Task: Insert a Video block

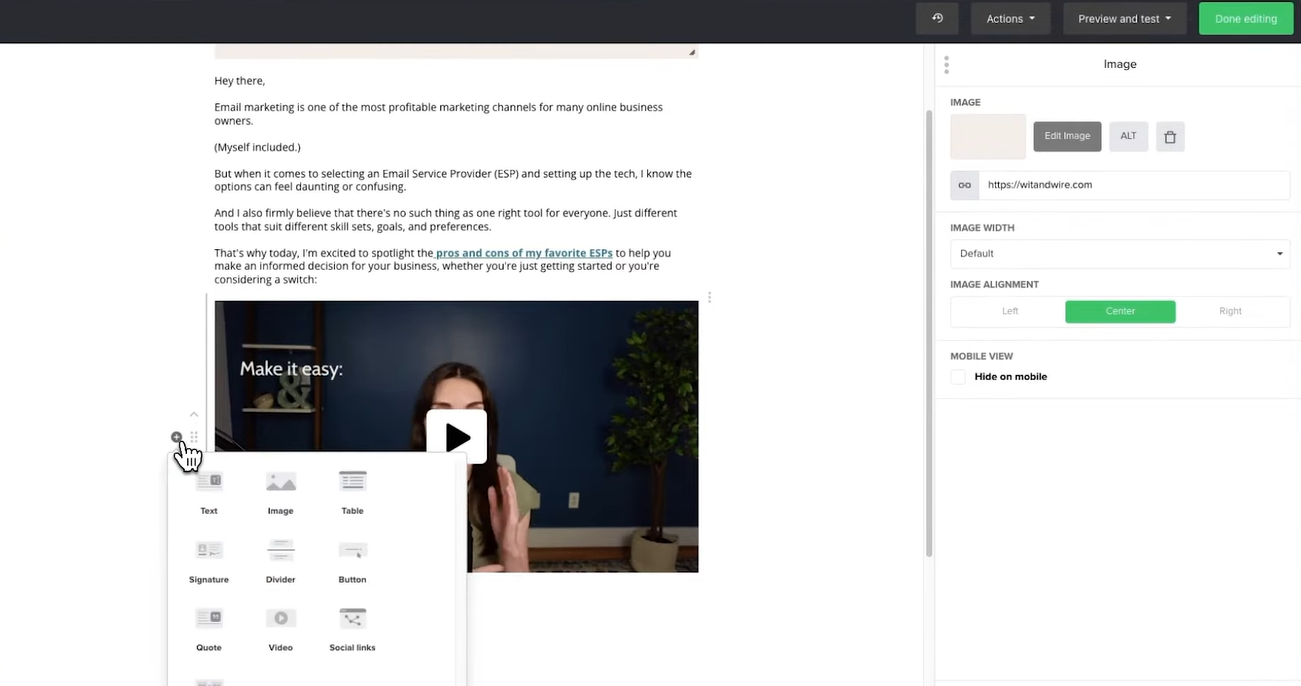Action: [x=281, y=629]
